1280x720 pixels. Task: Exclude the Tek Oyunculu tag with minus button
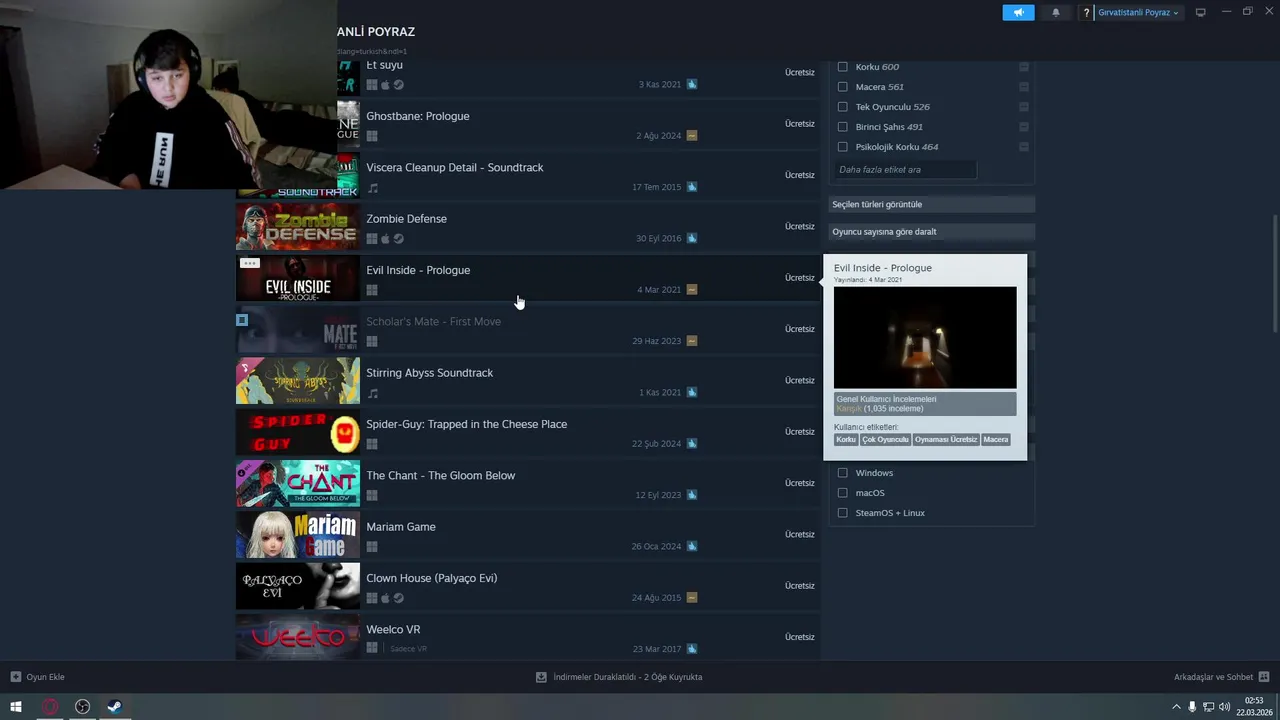click(1023, 106)
